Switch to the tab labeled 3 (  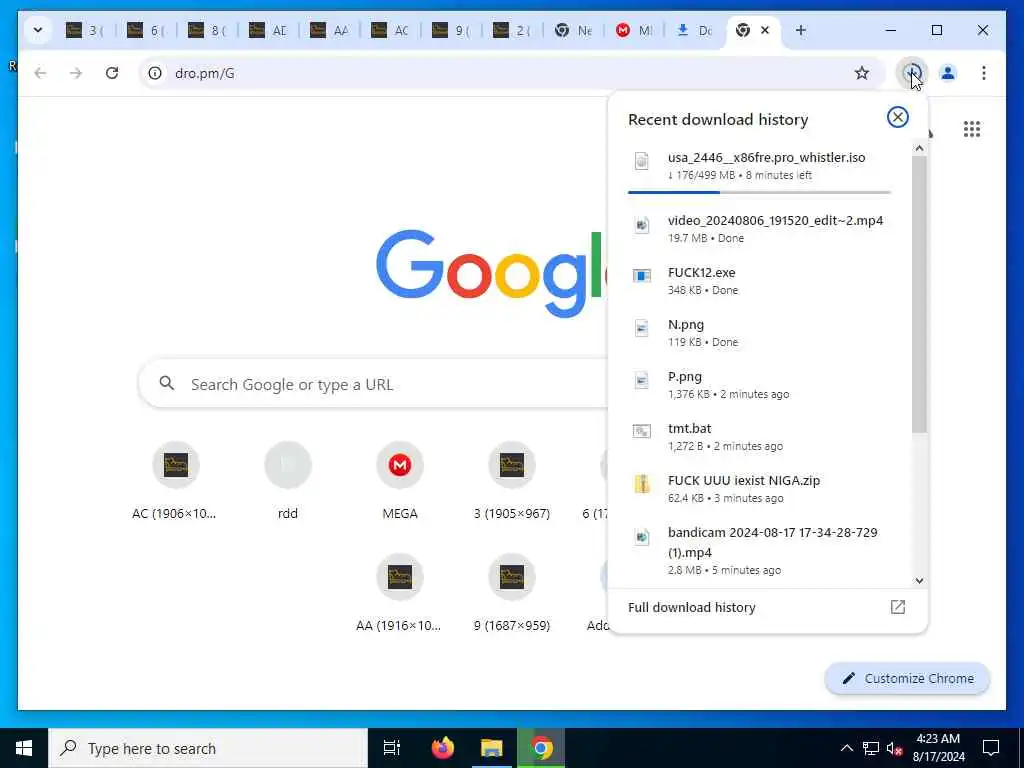(86, 30)
